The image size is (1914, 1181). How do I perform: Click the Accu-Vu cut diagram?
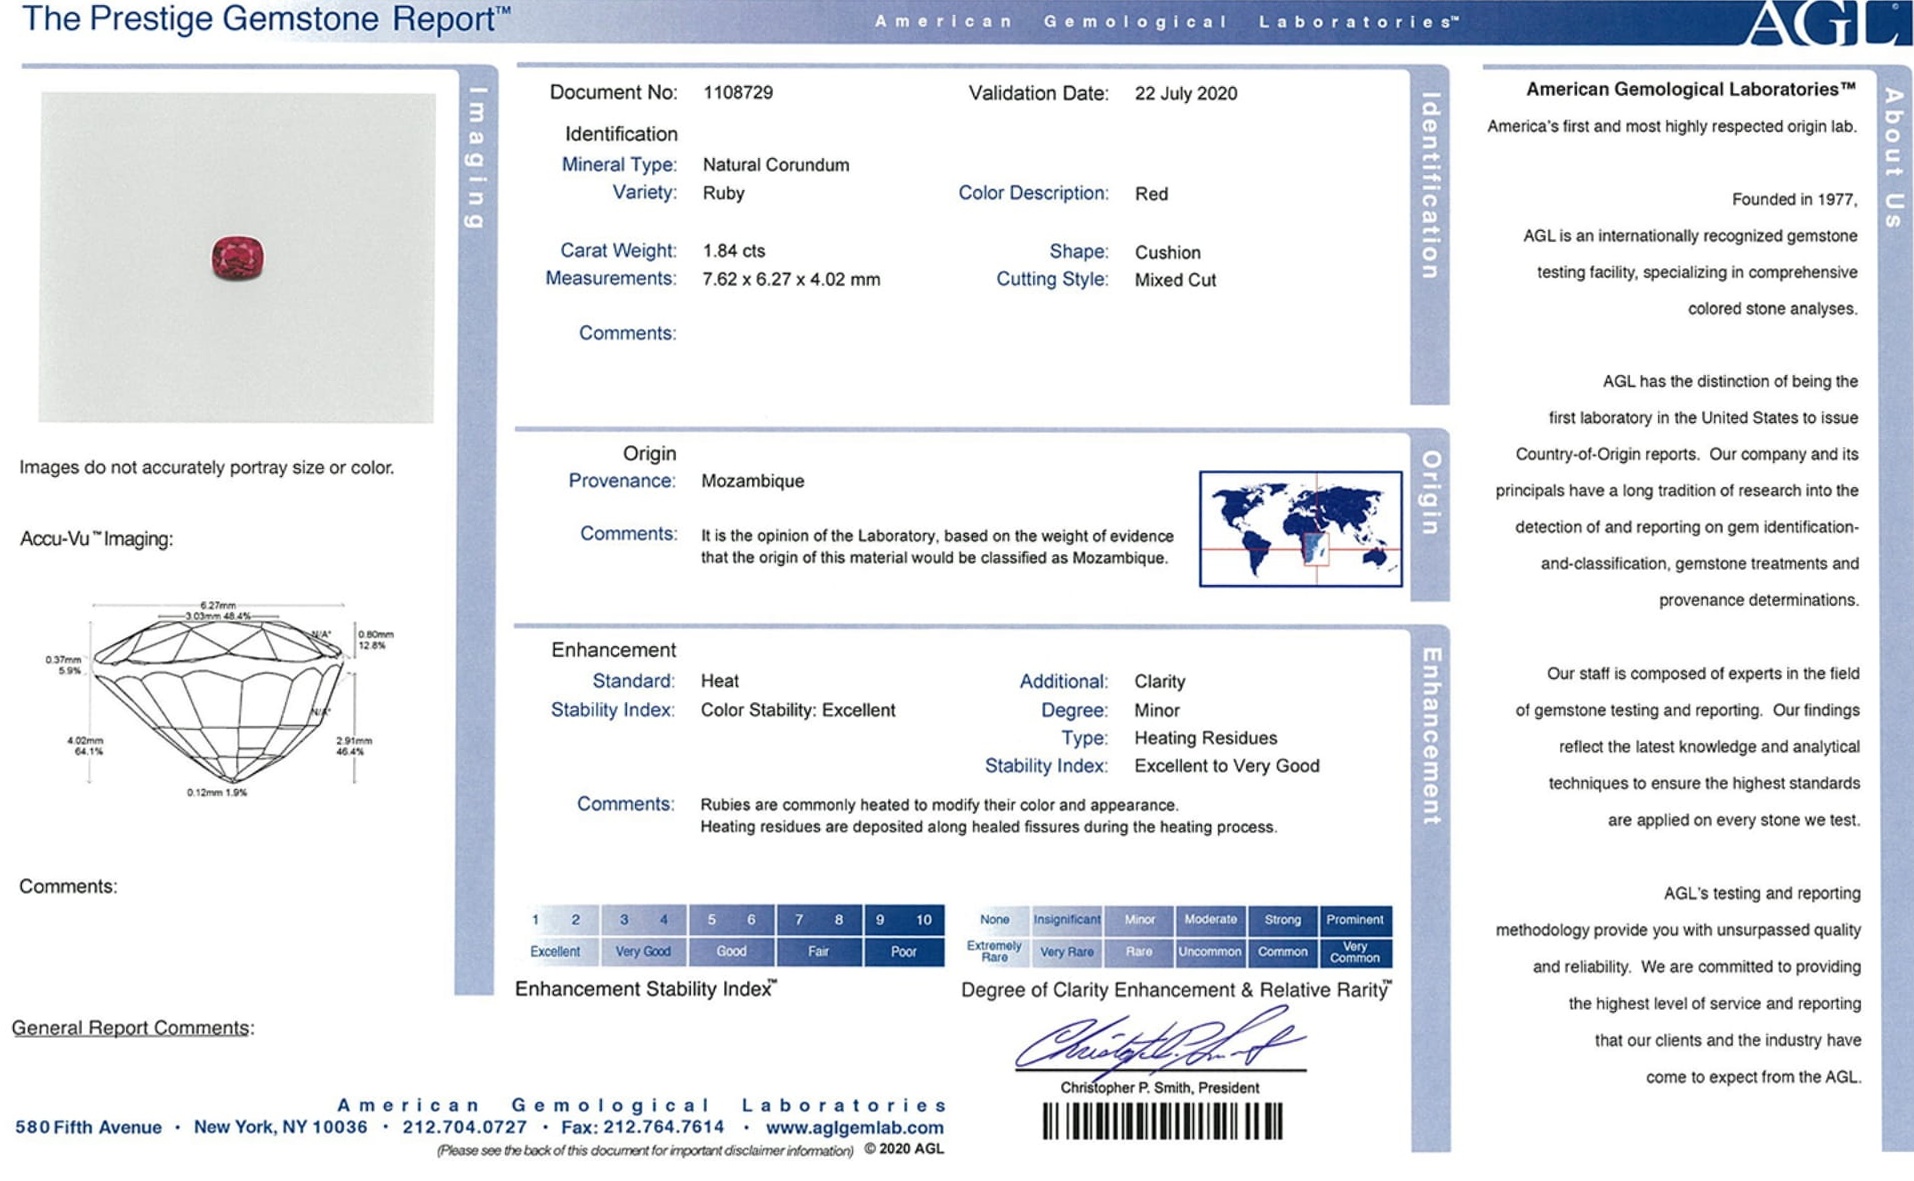[x=220, y=698]
